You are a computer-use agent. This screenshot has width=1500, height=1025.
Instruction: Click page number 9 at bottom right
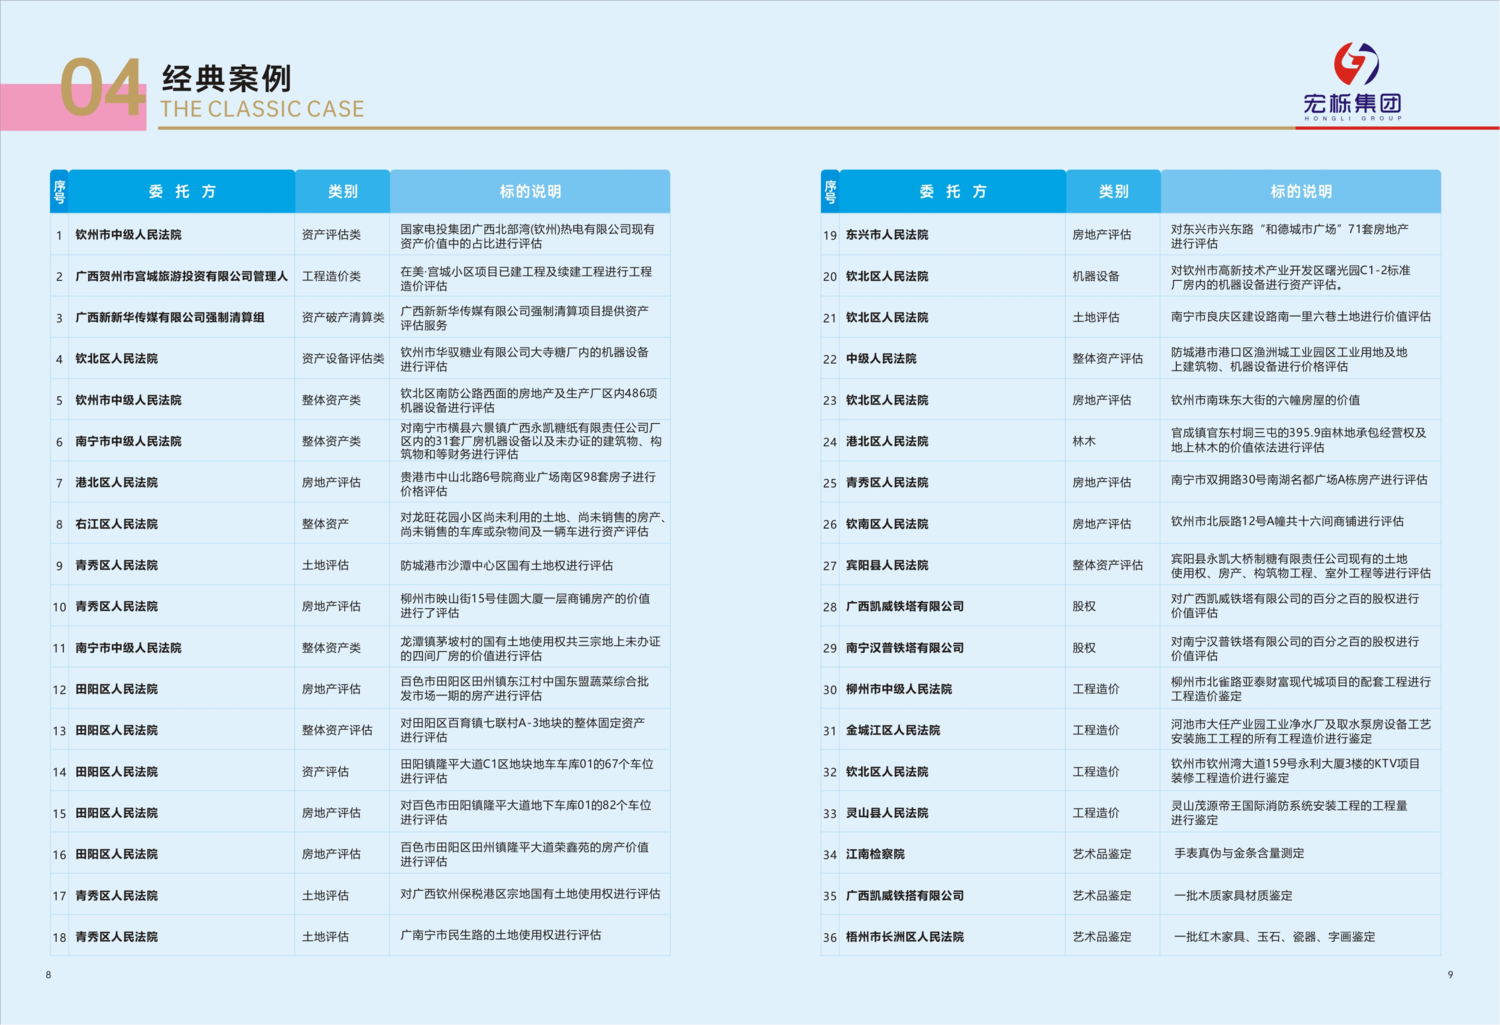tap(1452, 973)
